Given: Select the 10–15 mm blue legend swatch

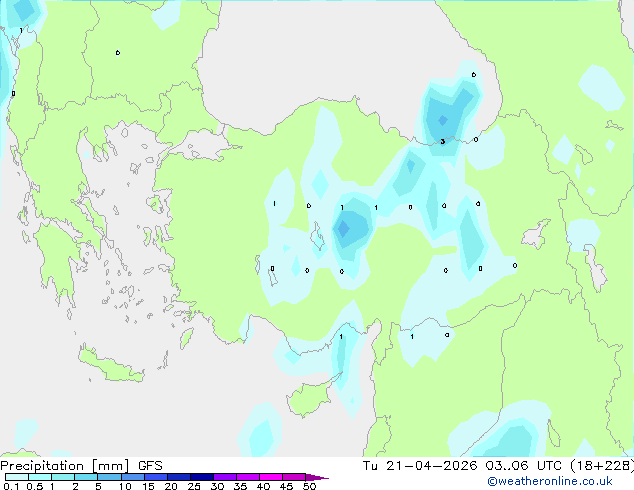Looking at the screenshot, I should (x=132, y=477).
